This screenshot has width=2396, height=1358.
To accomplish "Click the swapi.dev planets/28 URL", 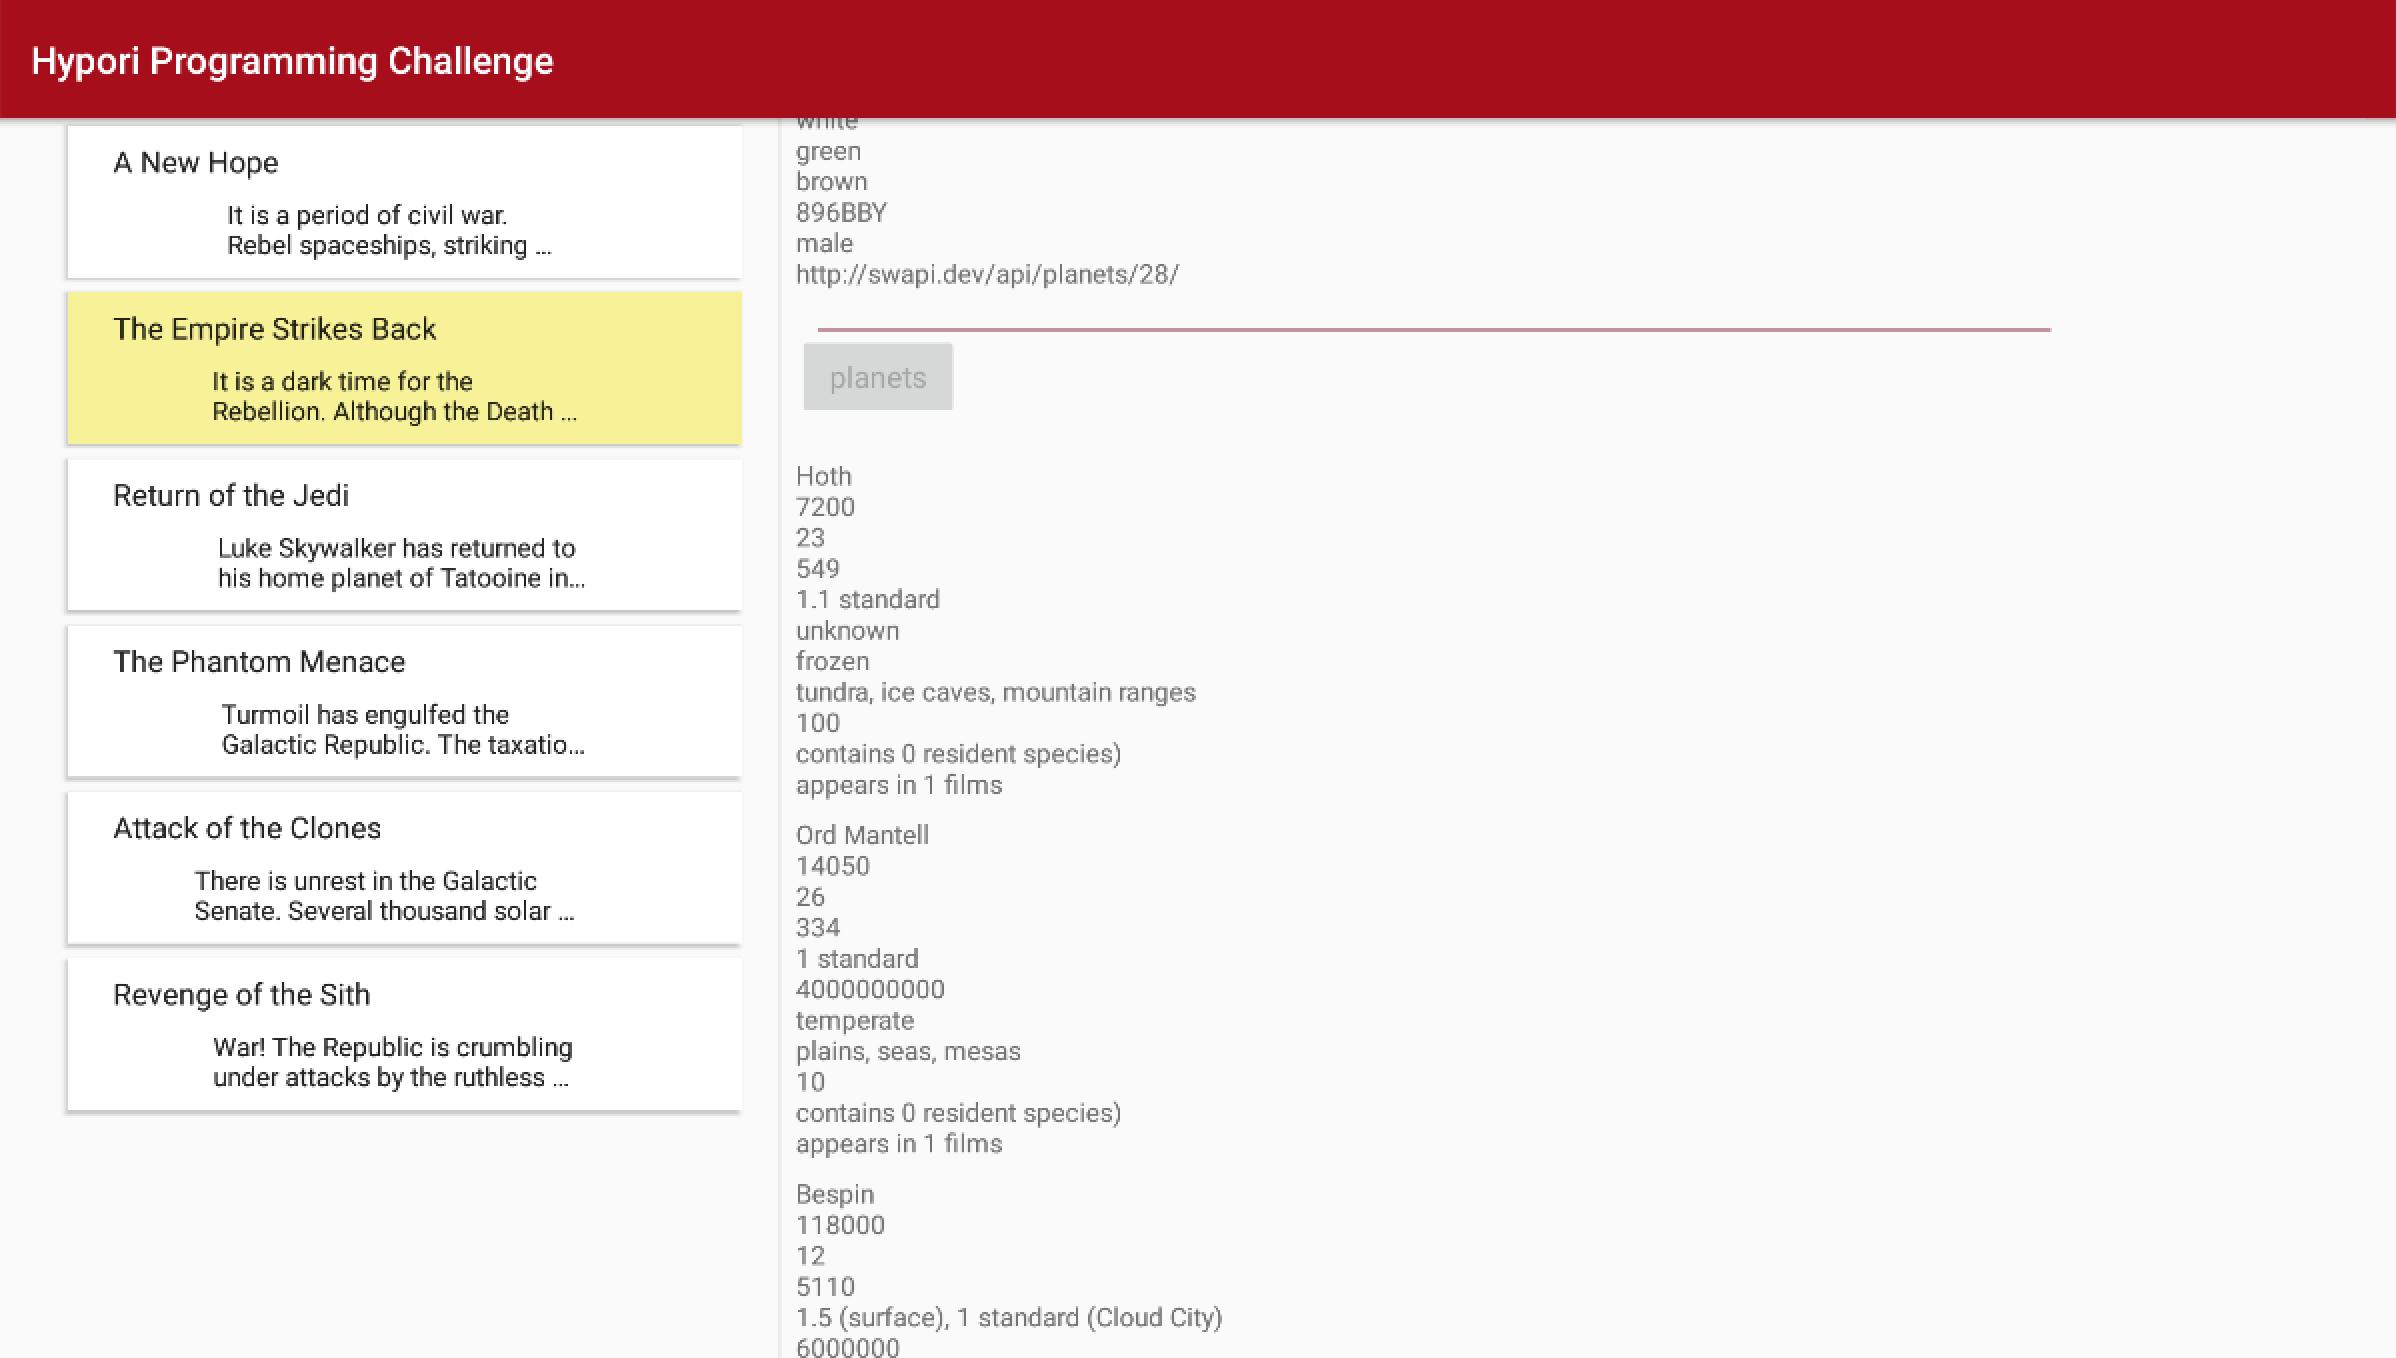I will [987, 274].
